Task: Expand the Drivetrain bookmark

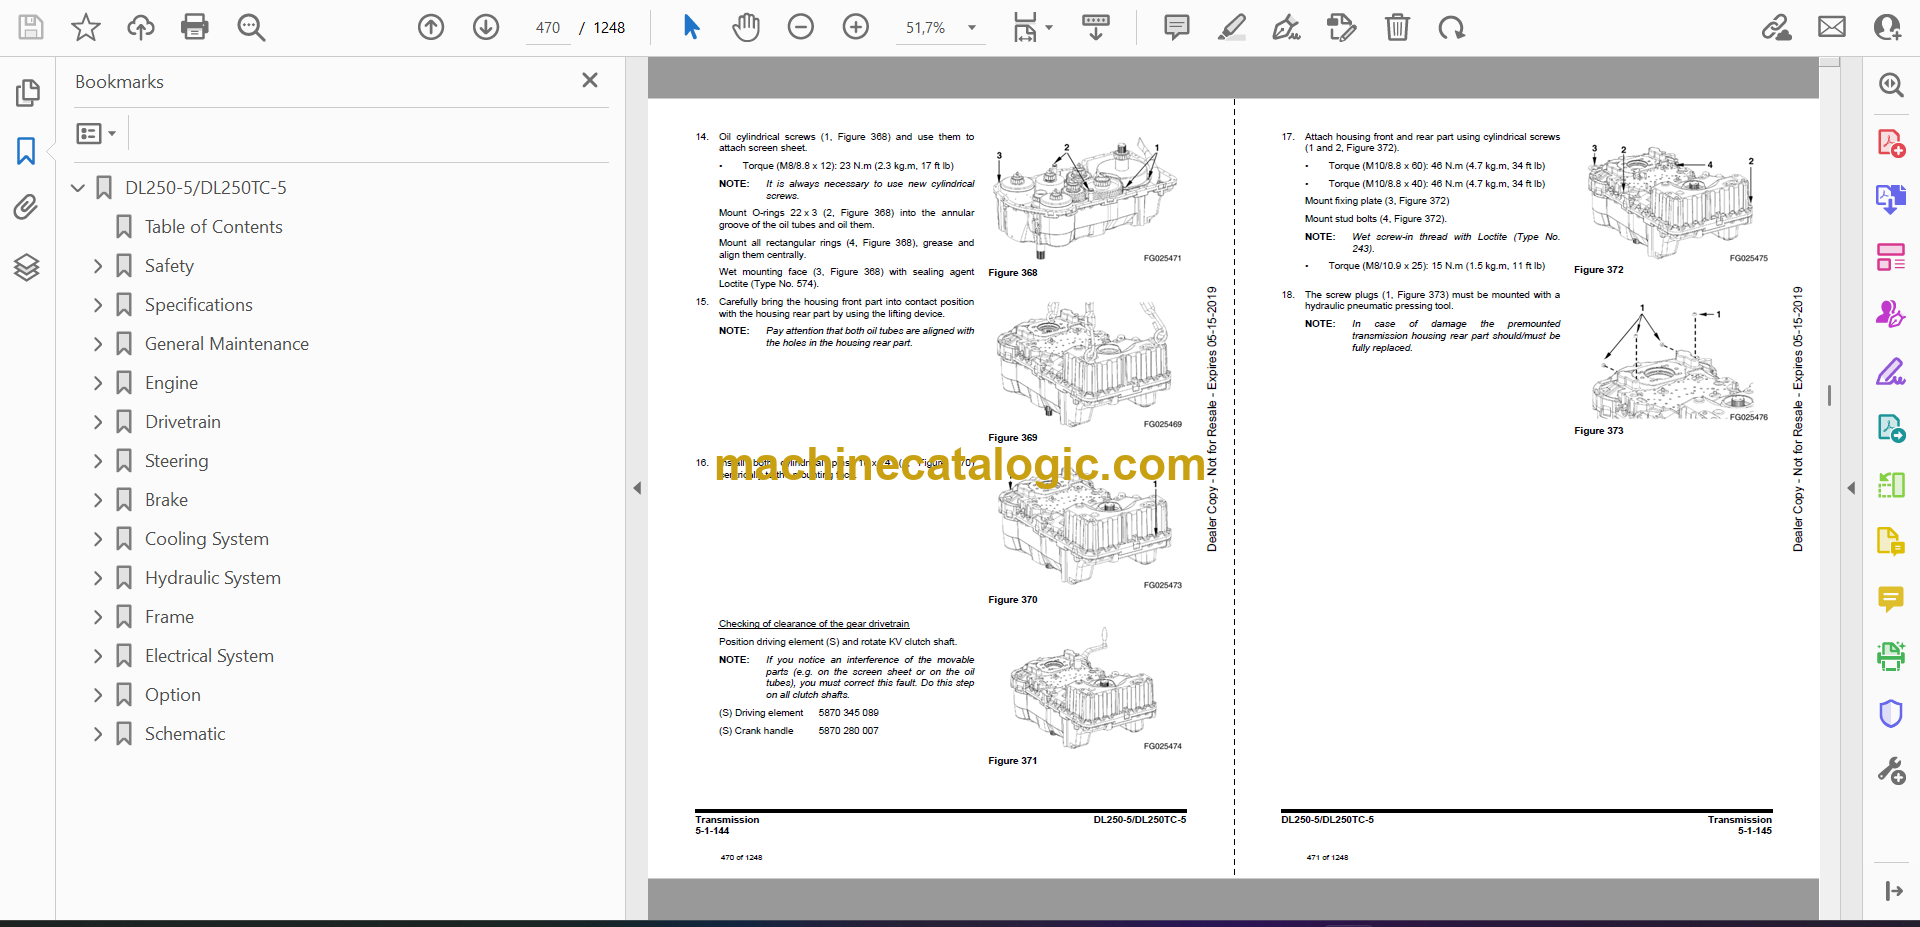Action: (98, 422)
